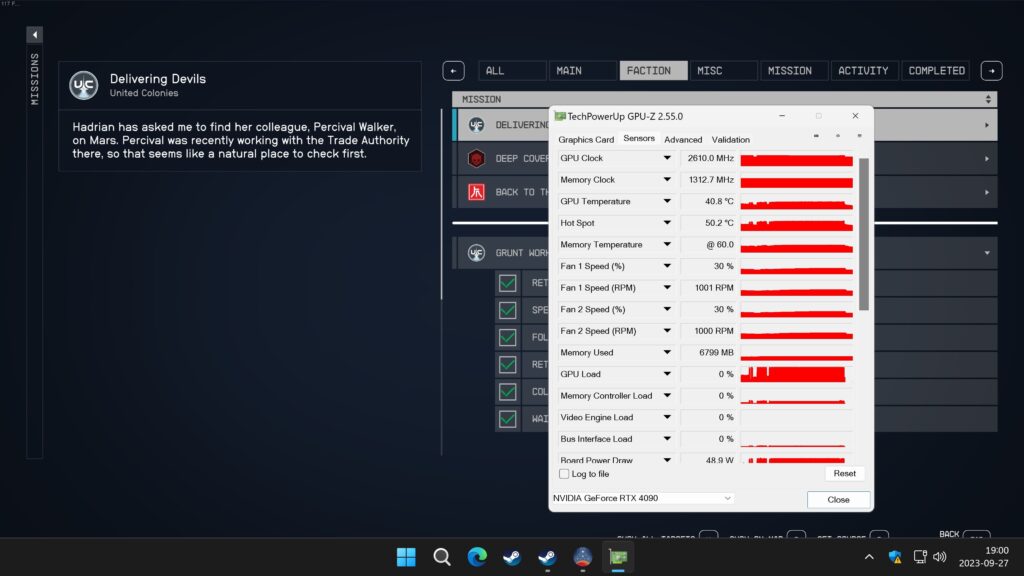
Task: Switch to Starfield game taskbar icon
Action: pos(583,557)
